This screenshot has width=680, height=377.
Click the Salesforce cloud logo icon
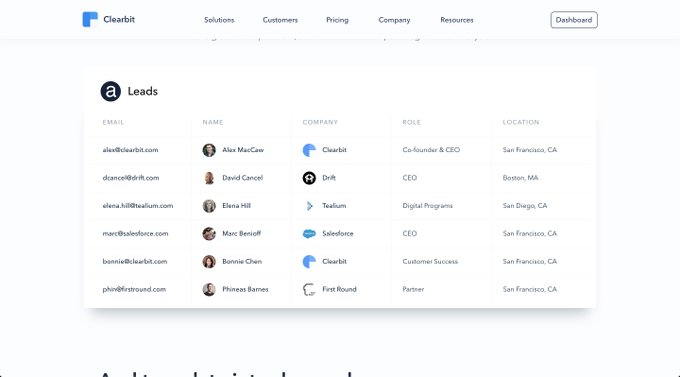point(309,234)
